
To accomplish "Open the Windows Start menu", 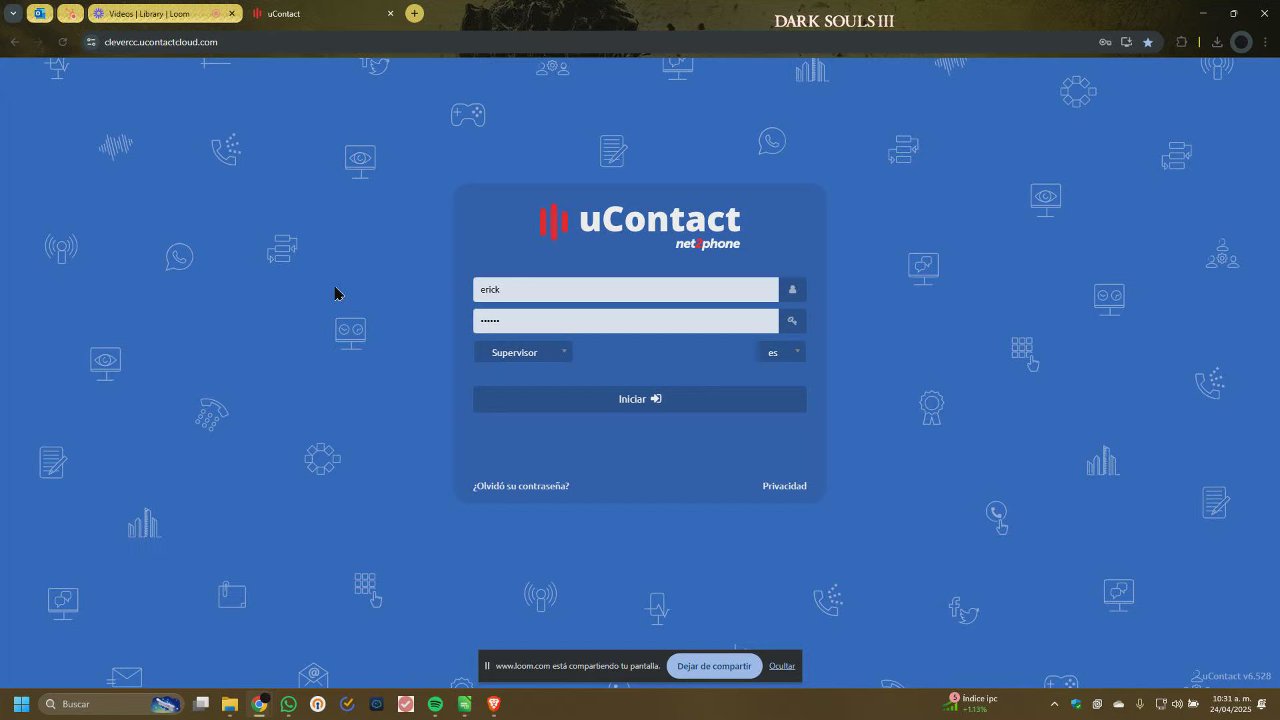I will [21, 704].
